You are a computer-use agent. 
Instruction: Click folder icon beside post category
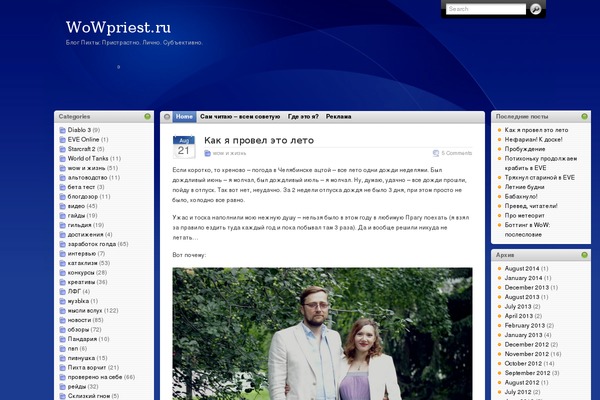coord(207,153)
